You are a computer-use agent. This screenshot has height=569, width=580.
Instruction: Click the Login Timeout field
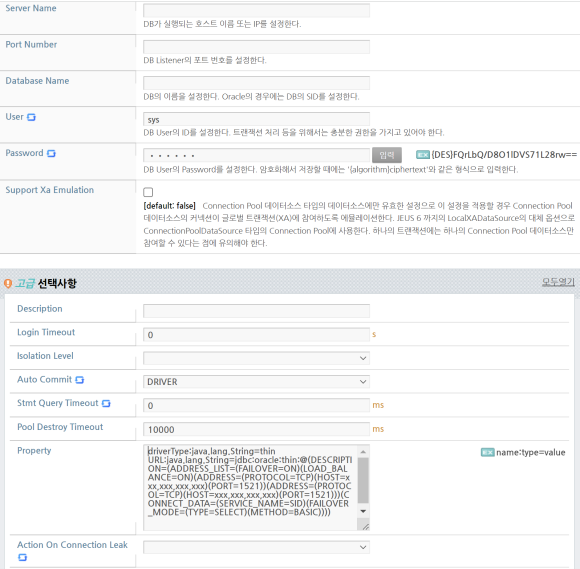pyautogui.click(x=256, y=334)
